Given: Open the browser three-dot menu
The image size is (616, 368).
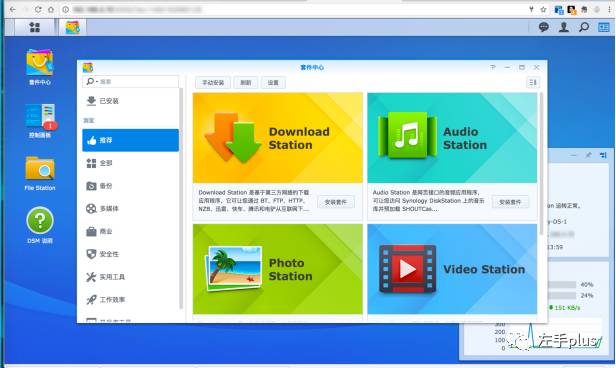Looking at the screenshot, I should 609,9.
